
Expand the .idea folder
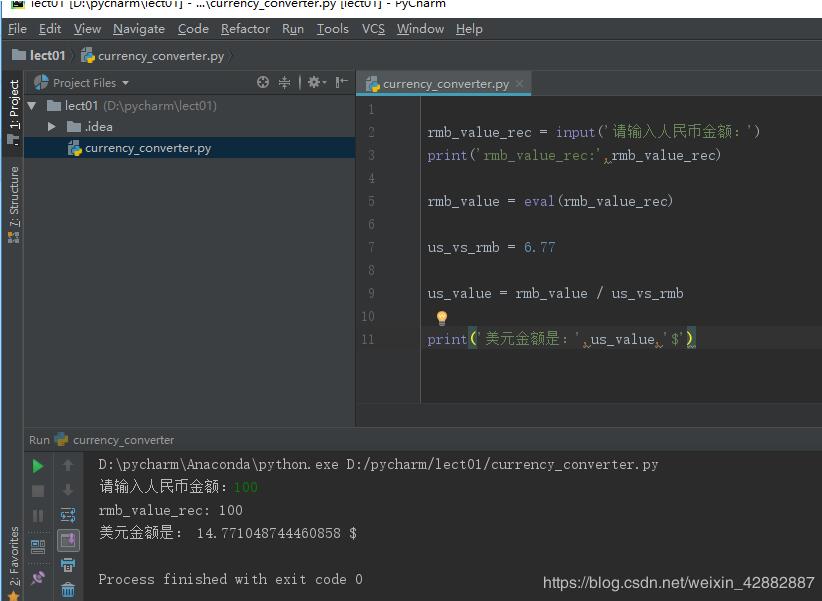click(53, 126)
